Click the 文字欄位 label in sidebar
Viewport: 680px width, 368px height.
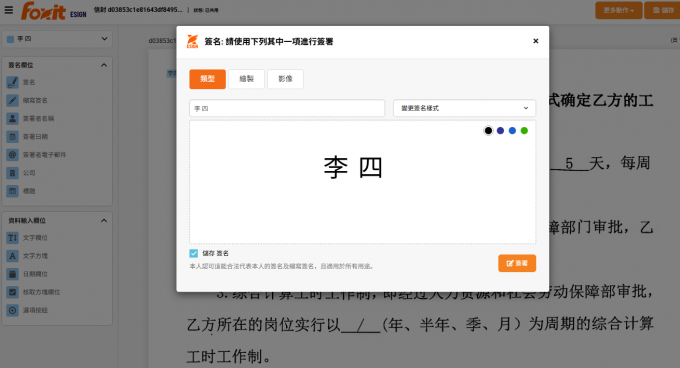pos(35,238)
